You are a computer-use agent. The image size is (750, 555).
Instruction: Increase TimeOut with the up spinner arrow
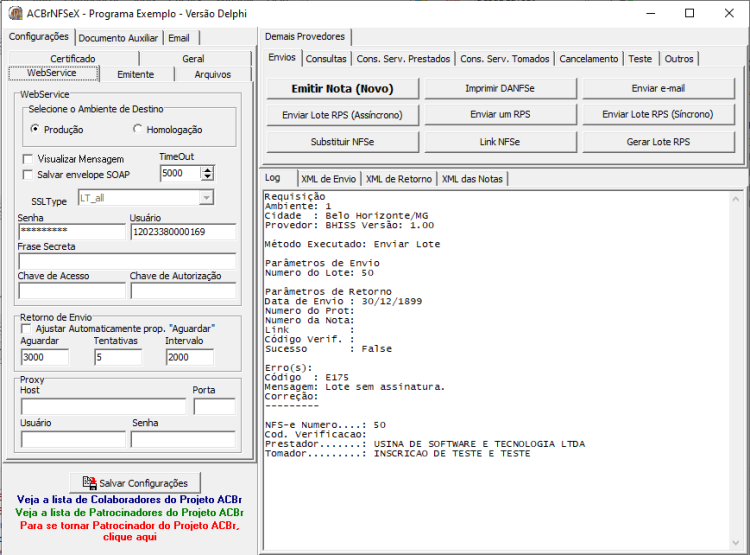207,170
